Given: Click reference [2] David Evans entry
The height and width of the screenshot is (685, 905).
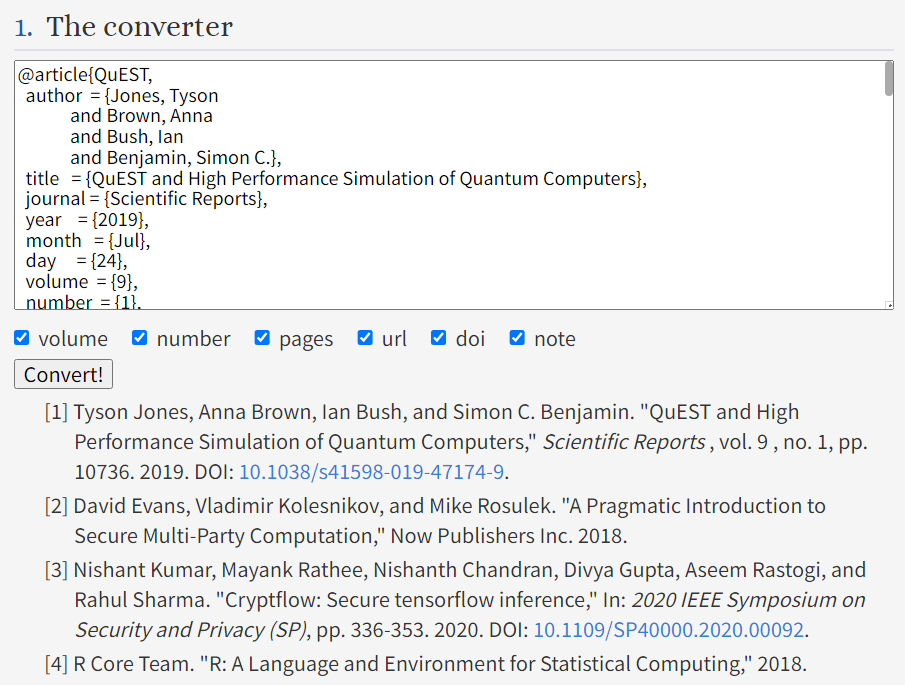Looking at the screenshot, I should (x=435, y=521).
